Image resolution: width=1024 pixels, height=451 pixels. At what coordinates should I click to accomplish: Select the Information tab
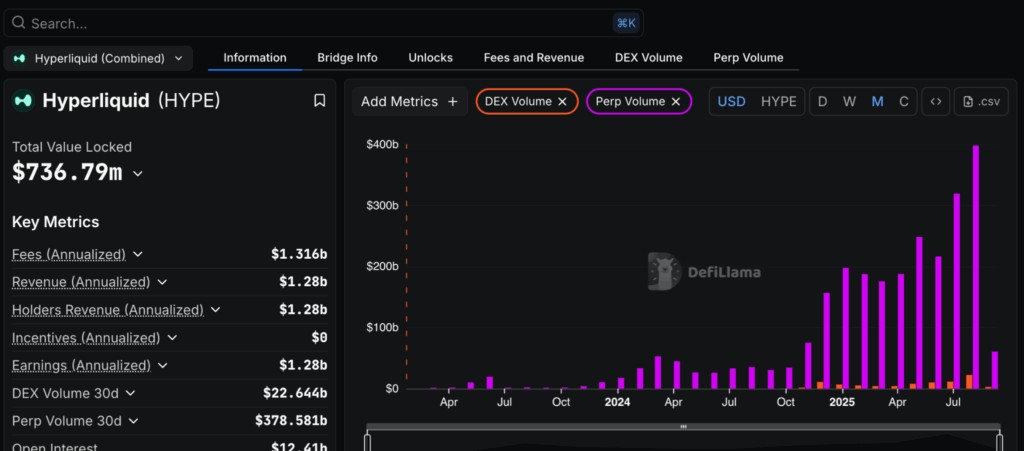click(255, 57)
